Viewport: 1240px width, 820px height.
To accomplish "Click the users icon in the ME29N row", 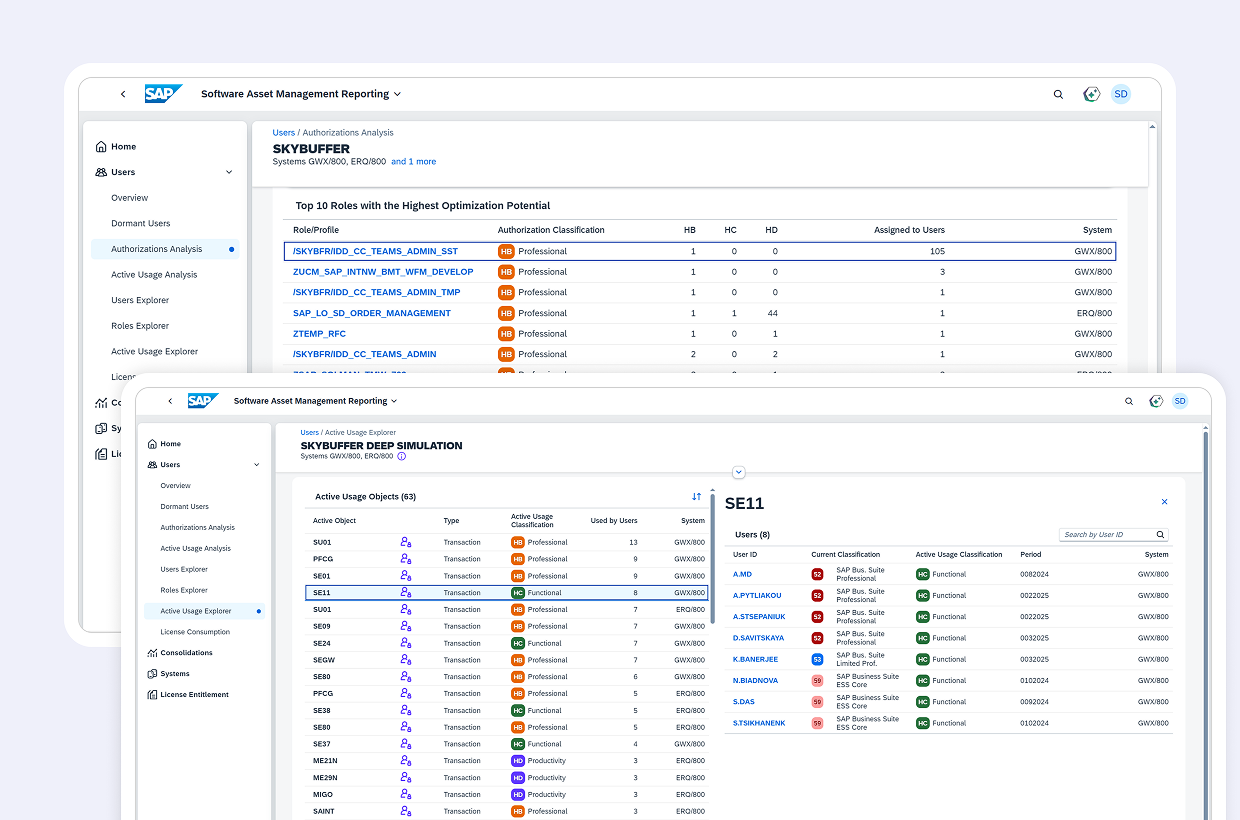I will [x=406, y=777].
